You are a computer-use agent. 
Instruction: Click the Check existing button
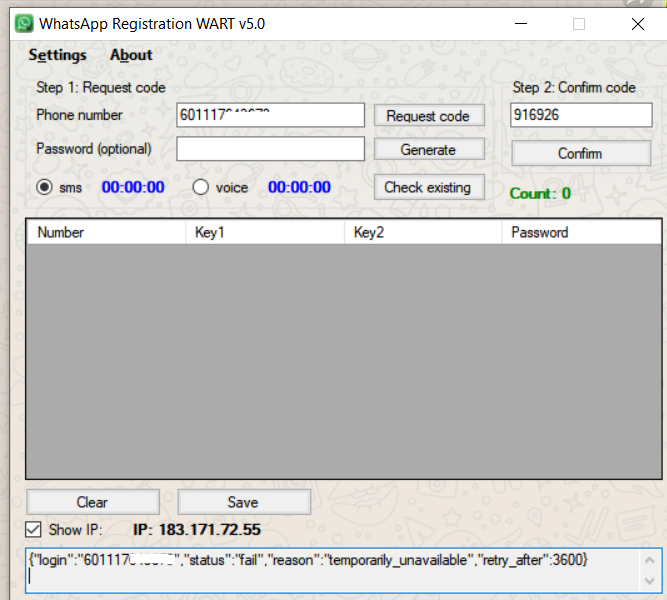tap(429, 187)
